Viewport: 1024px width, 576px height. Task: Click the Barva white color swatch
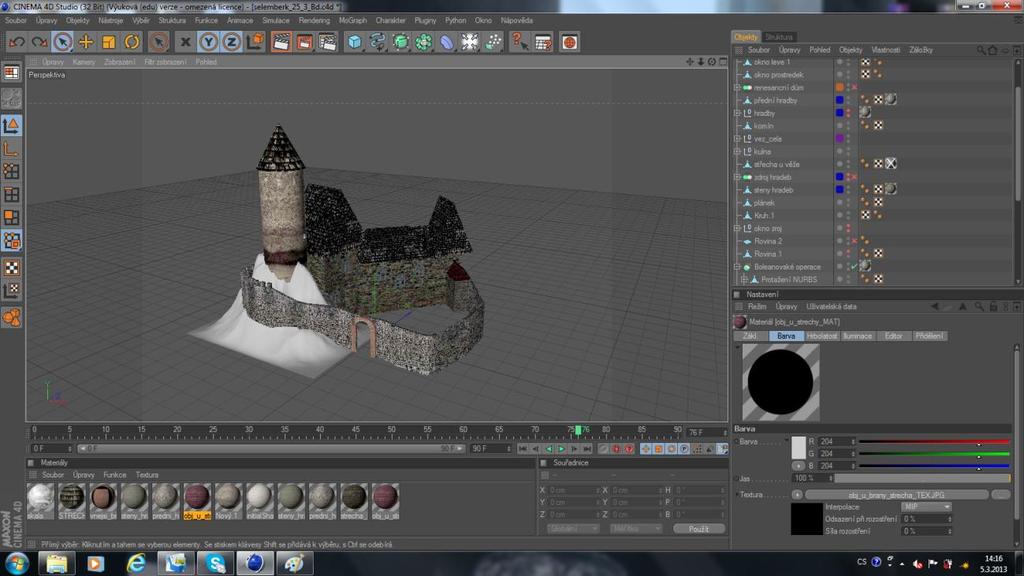click(799, 447)
